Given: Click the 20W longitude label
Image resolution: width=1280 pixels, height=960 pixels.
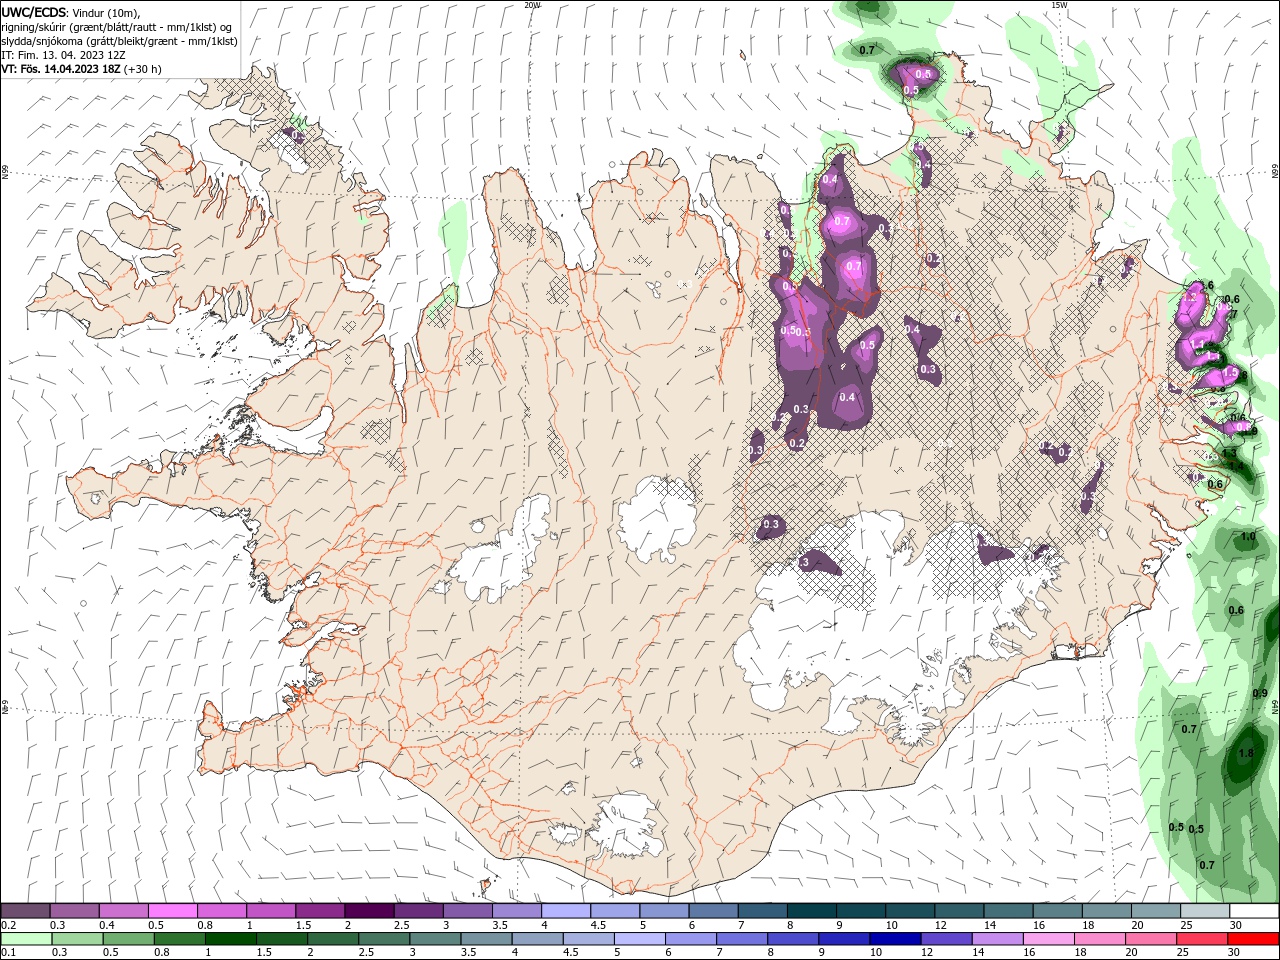Looking at the screenshot, I should (x=532, y=5).
